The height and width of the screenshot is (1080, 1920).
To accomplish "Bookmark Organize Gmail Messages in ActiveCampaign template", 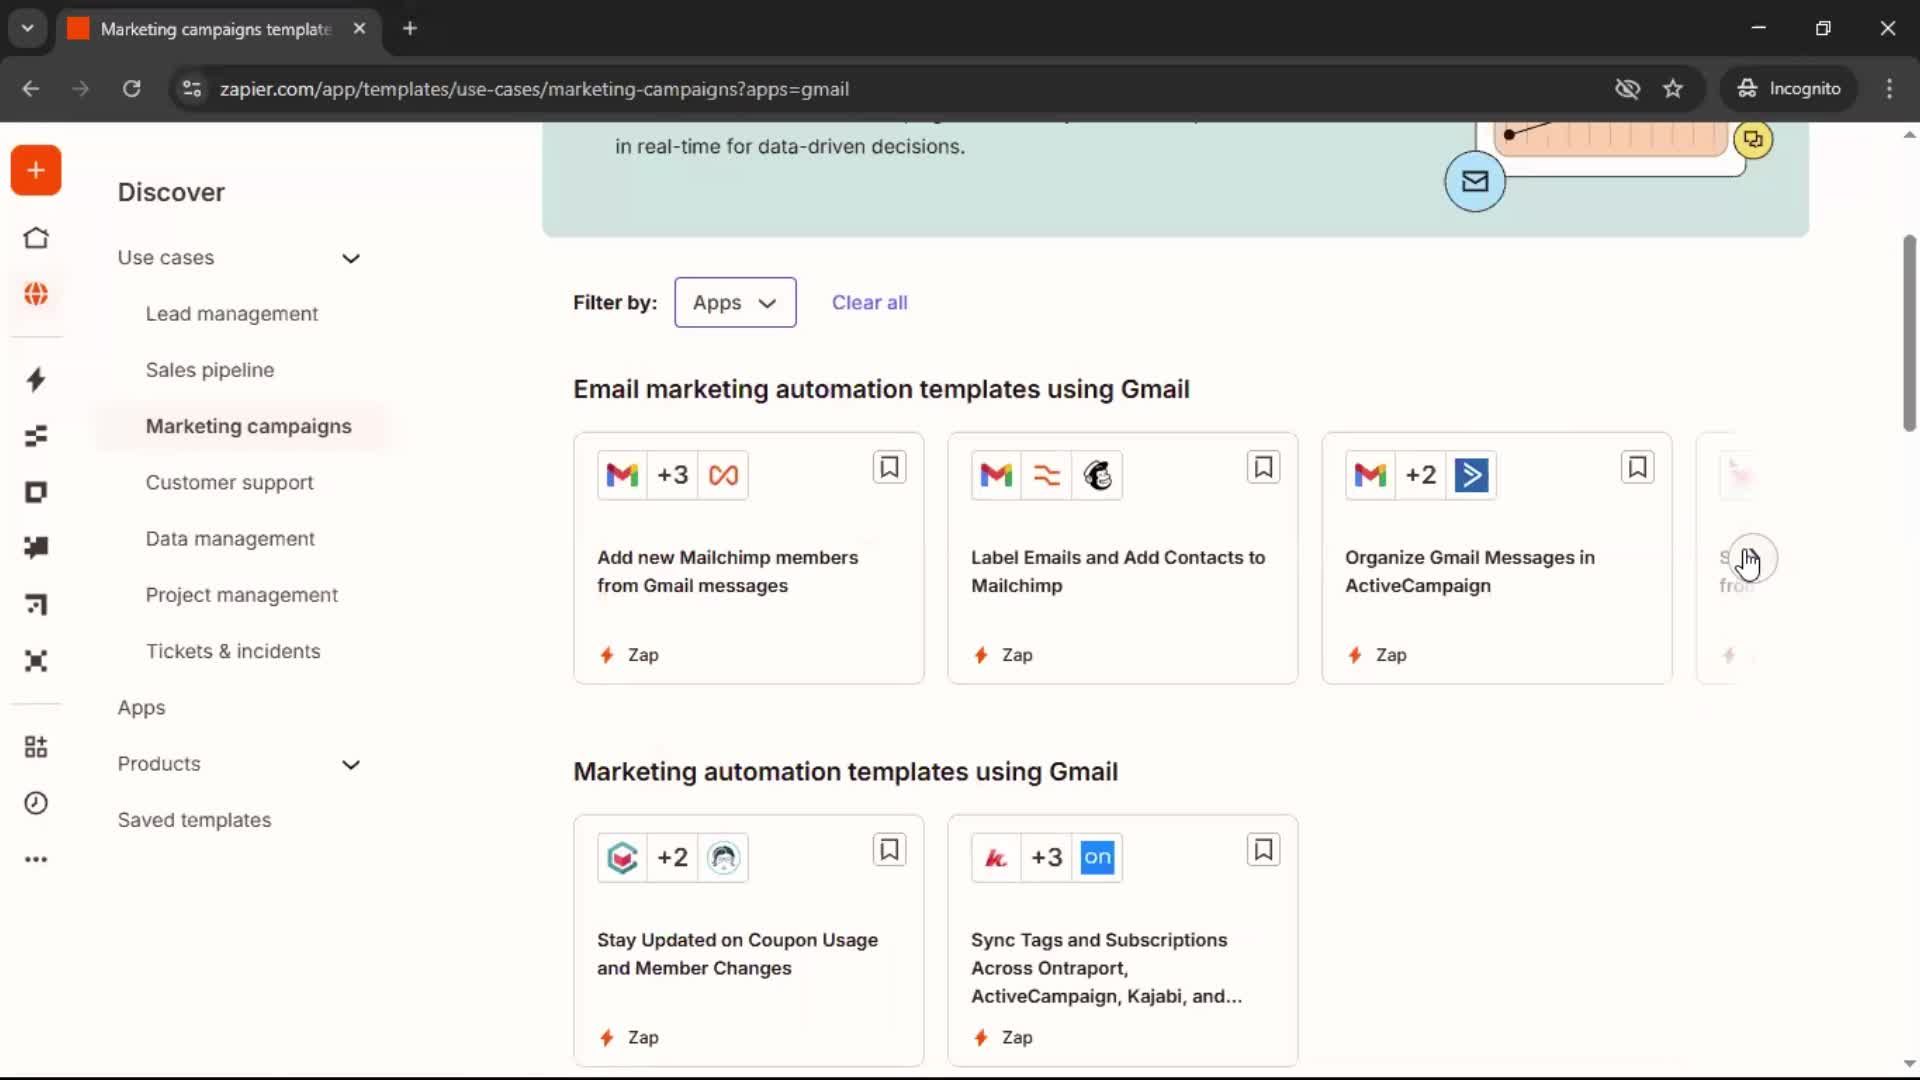I will click(x=1637, y=467).
